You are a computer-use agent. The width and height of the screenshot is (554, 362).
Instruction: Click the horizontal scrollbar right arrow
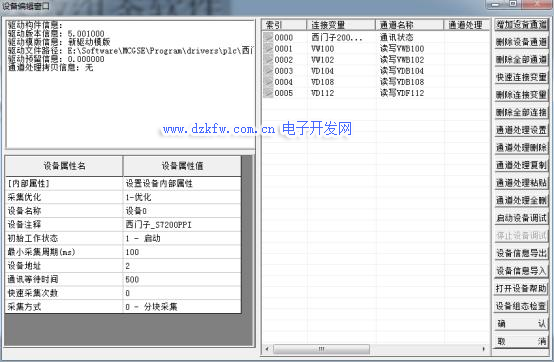484,349
